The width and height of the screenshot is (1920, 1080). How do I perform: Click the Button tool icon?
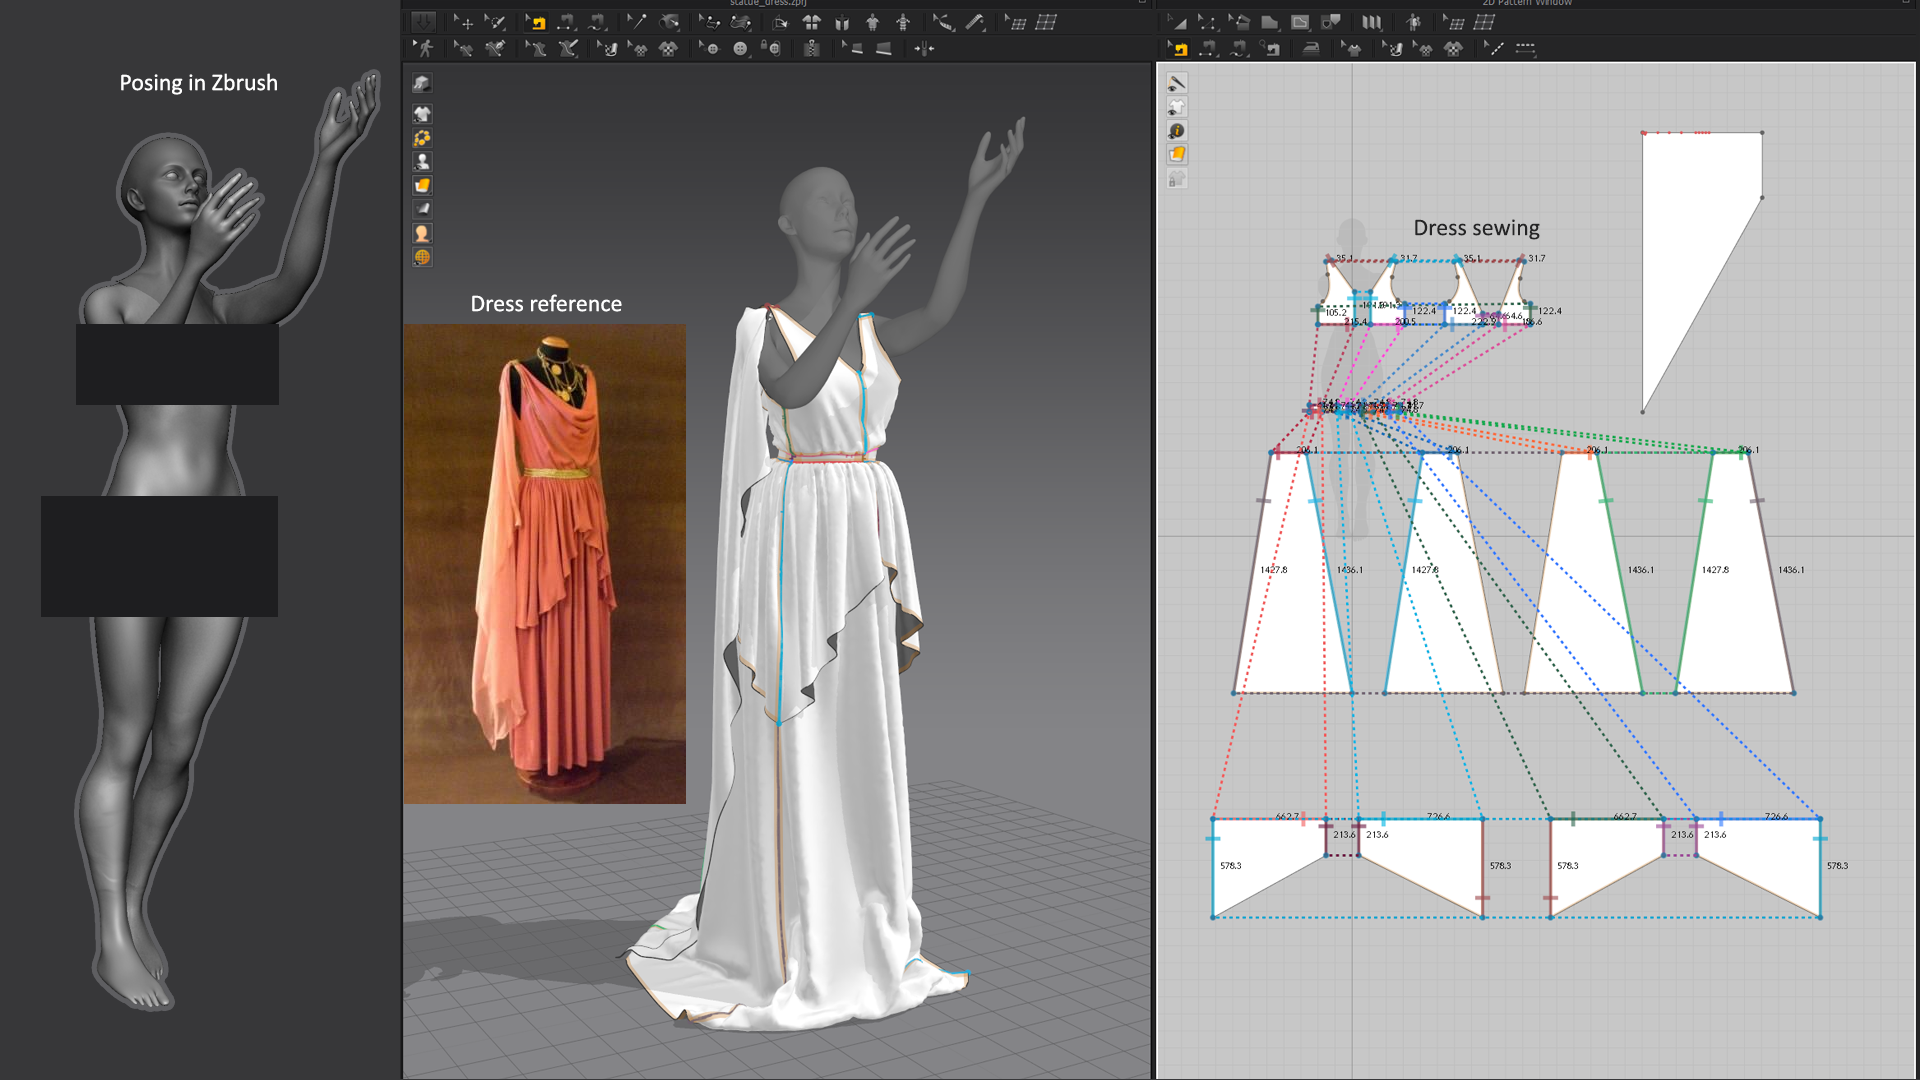[x=740, y=48]
